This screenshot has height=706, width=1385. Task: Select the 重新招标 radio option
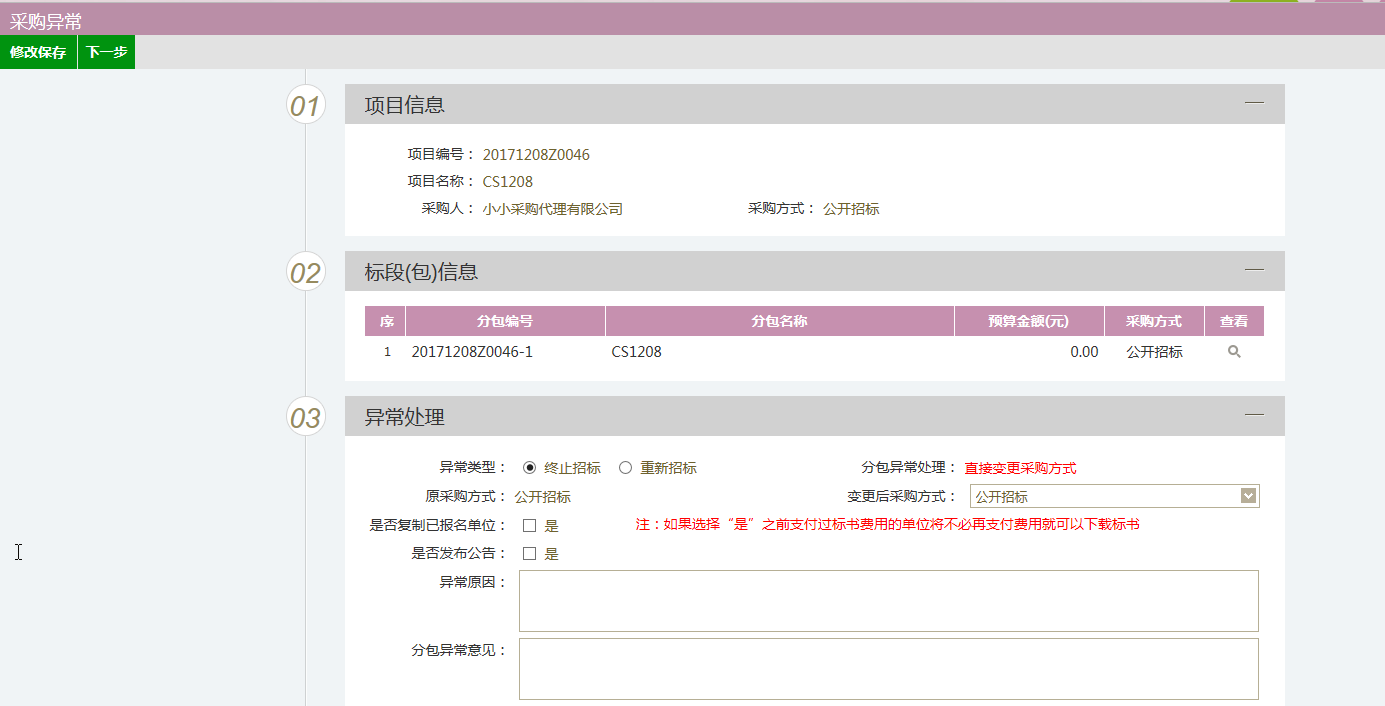(x=626, y=468)
